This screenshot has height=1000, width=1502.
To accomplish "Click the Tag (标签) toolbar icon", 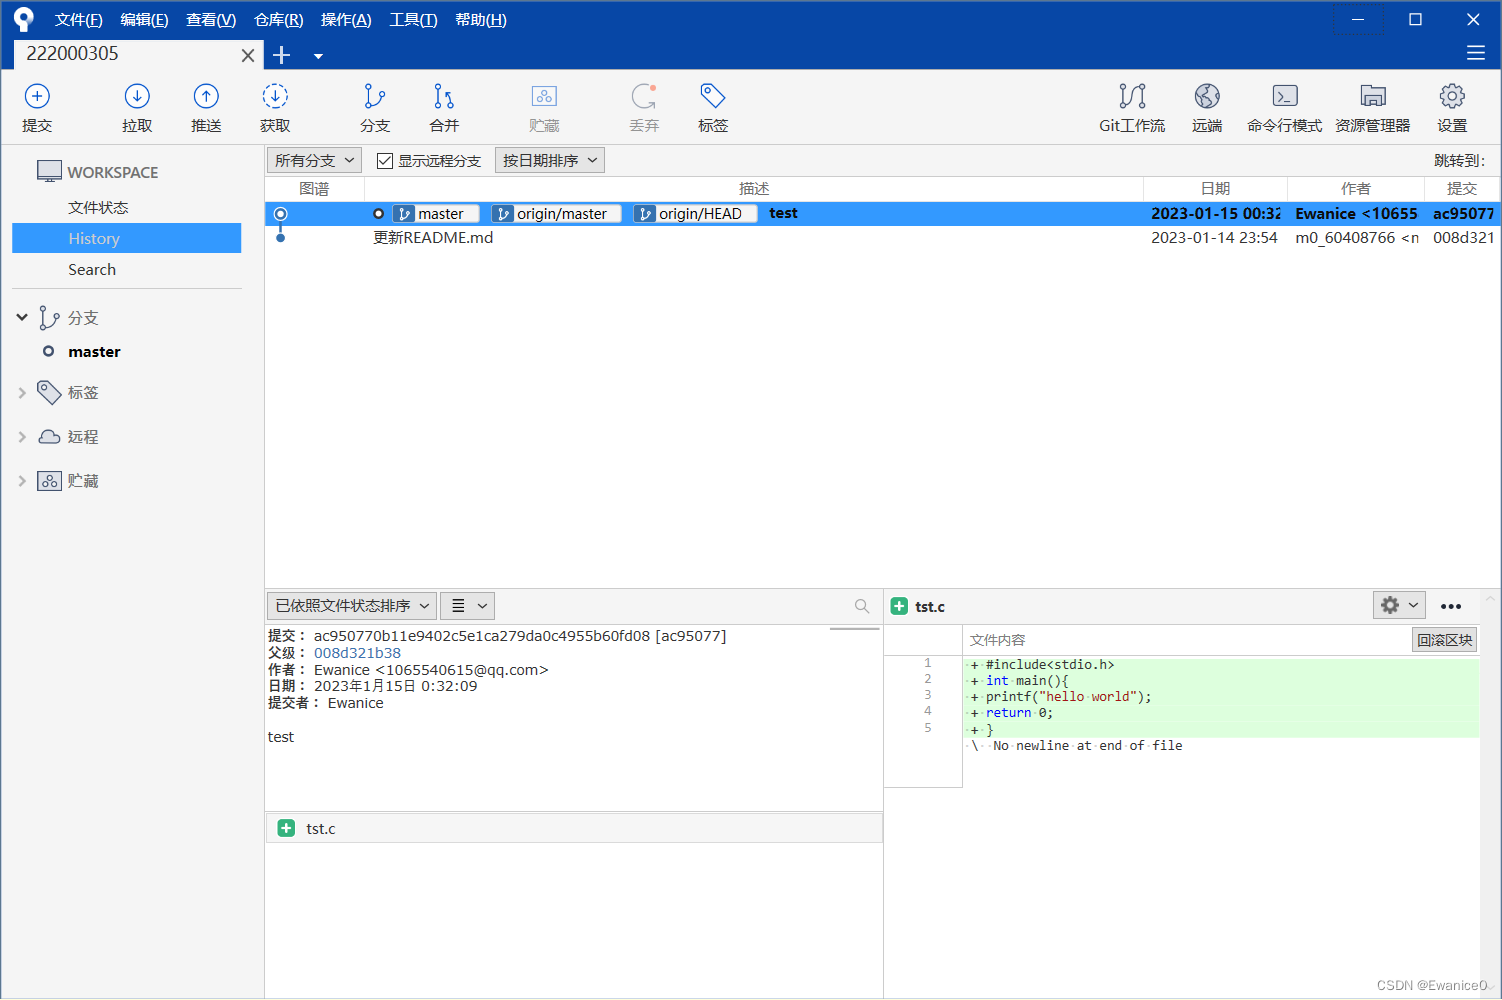I will 713,108.
